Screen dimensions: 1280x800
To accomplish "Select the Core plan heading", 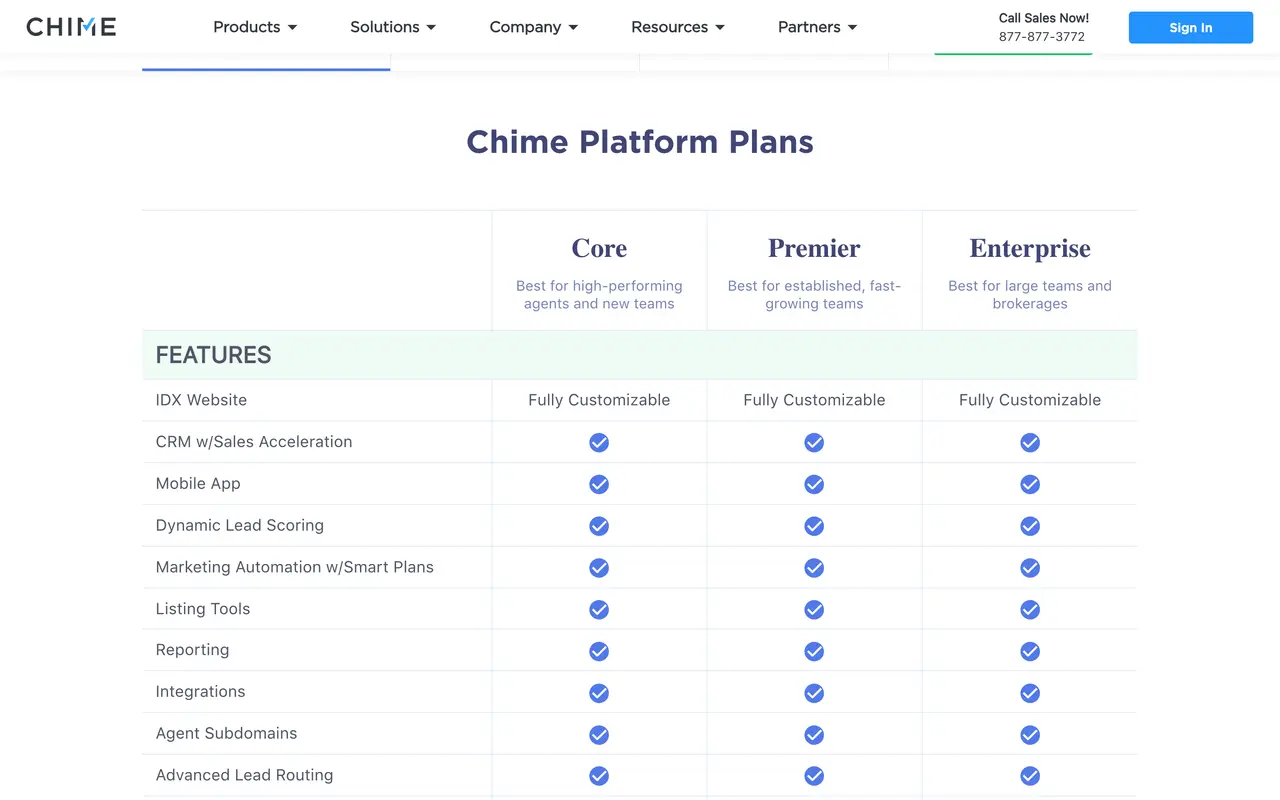I will [x=599, y=248].
